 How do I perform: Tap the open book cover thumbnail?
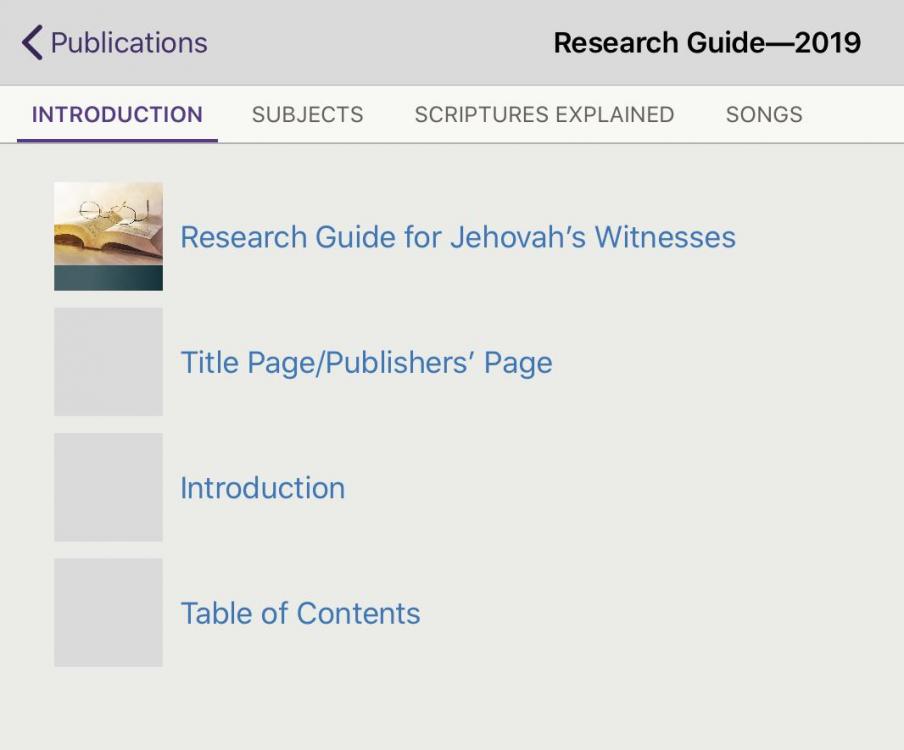tap(108, 236)
